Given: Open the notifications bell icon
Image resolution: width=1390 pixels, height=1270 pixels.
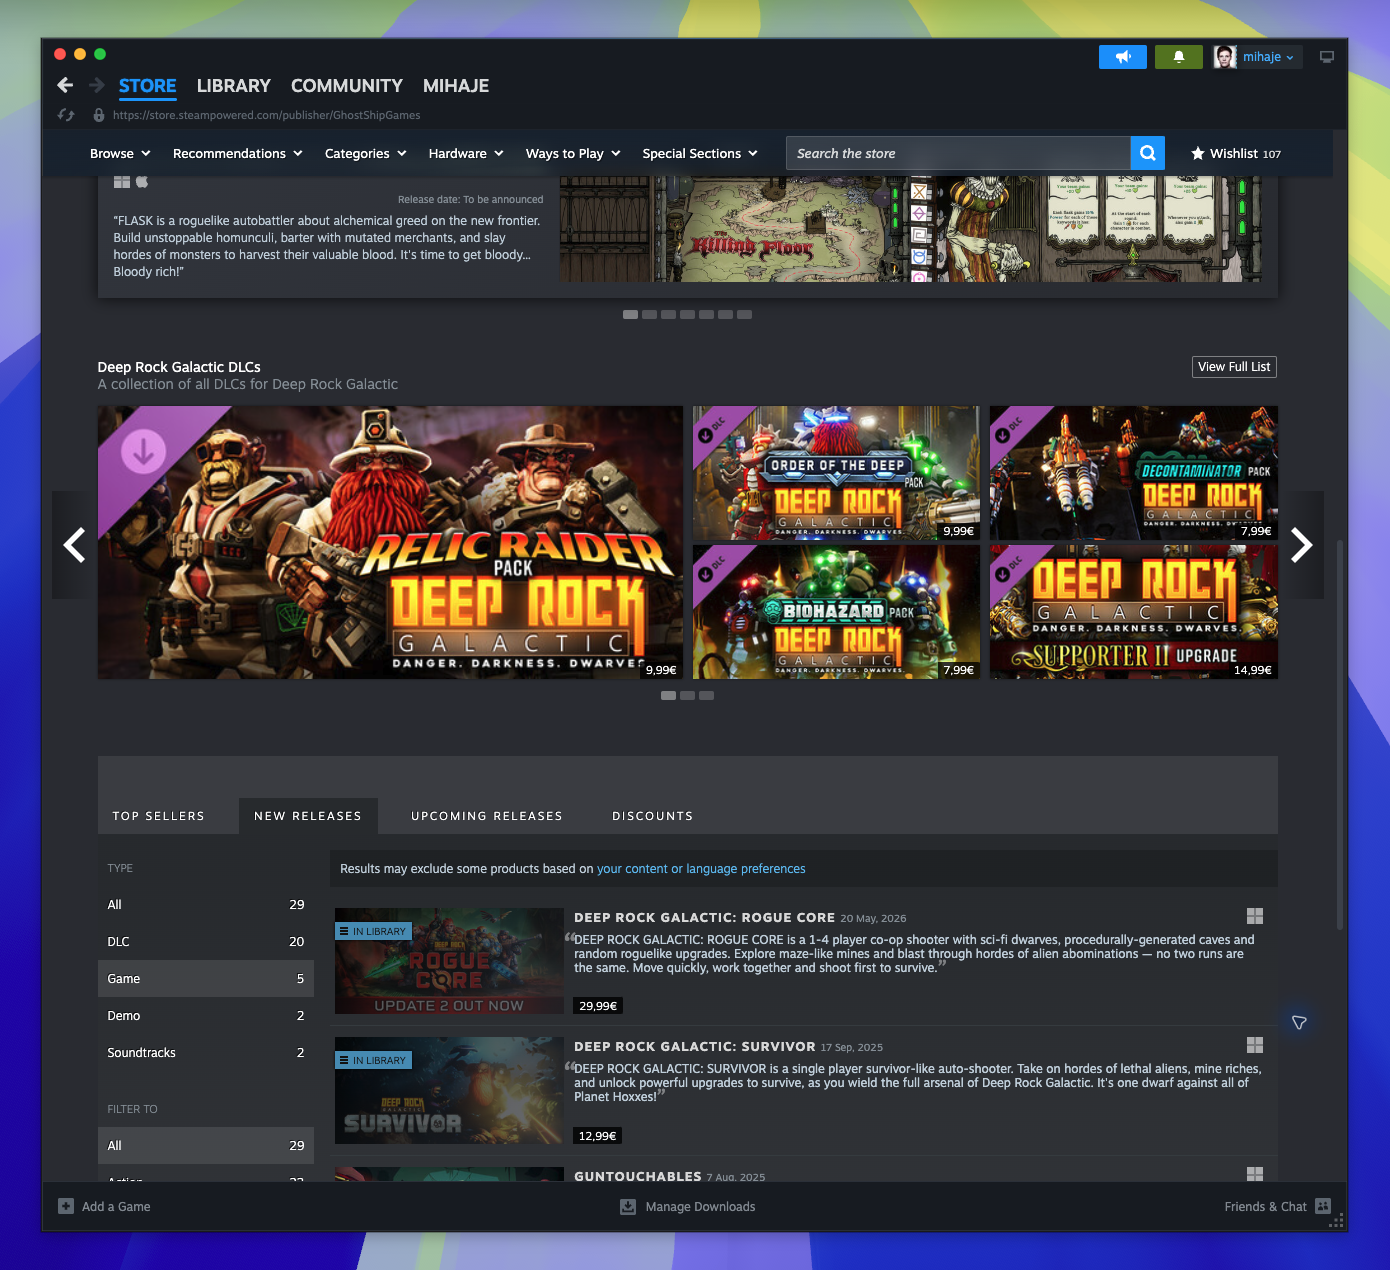Looking at the screenshot, I should click(1179, 57).
